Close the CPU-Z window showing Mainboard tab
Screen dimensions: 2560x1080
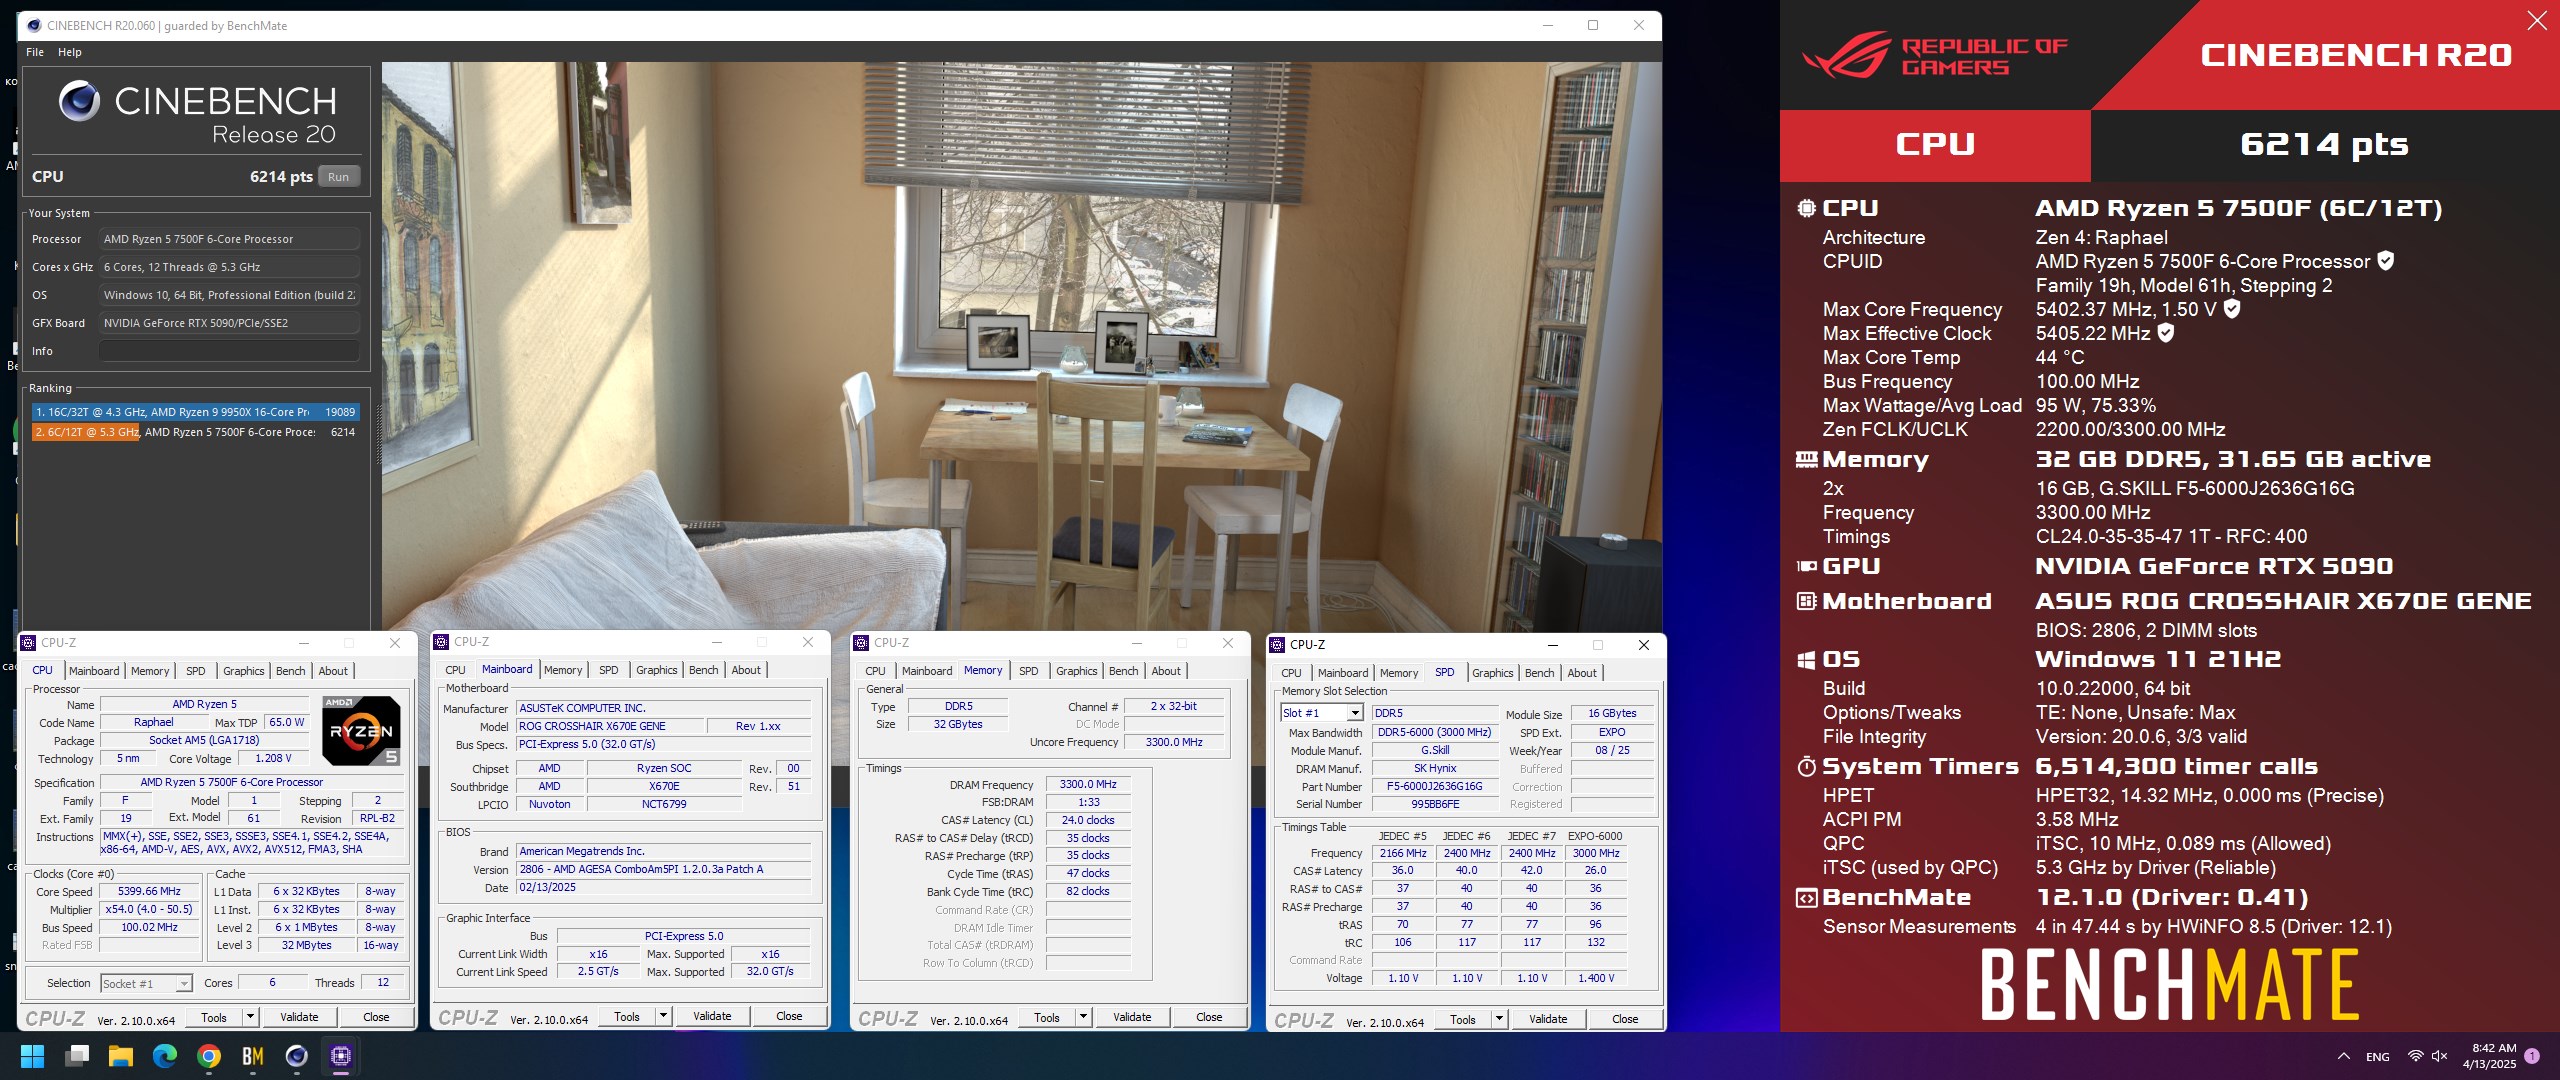(808, 642)
